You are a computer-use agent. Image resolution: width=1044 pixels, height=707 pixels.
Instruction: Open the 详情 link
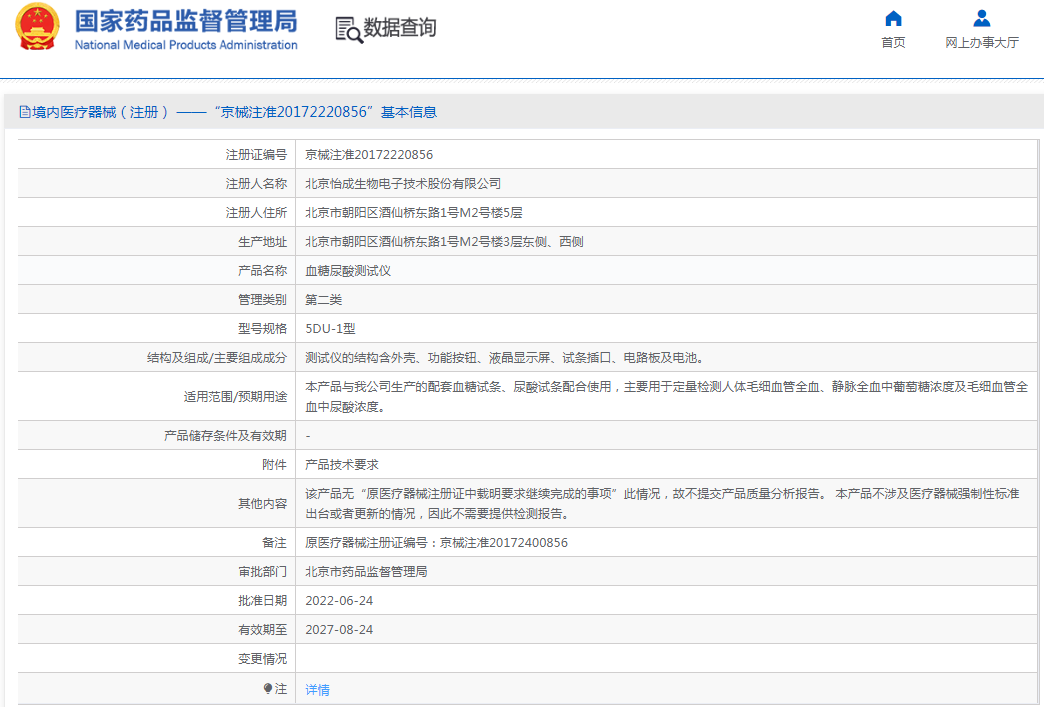coord(317,690)
